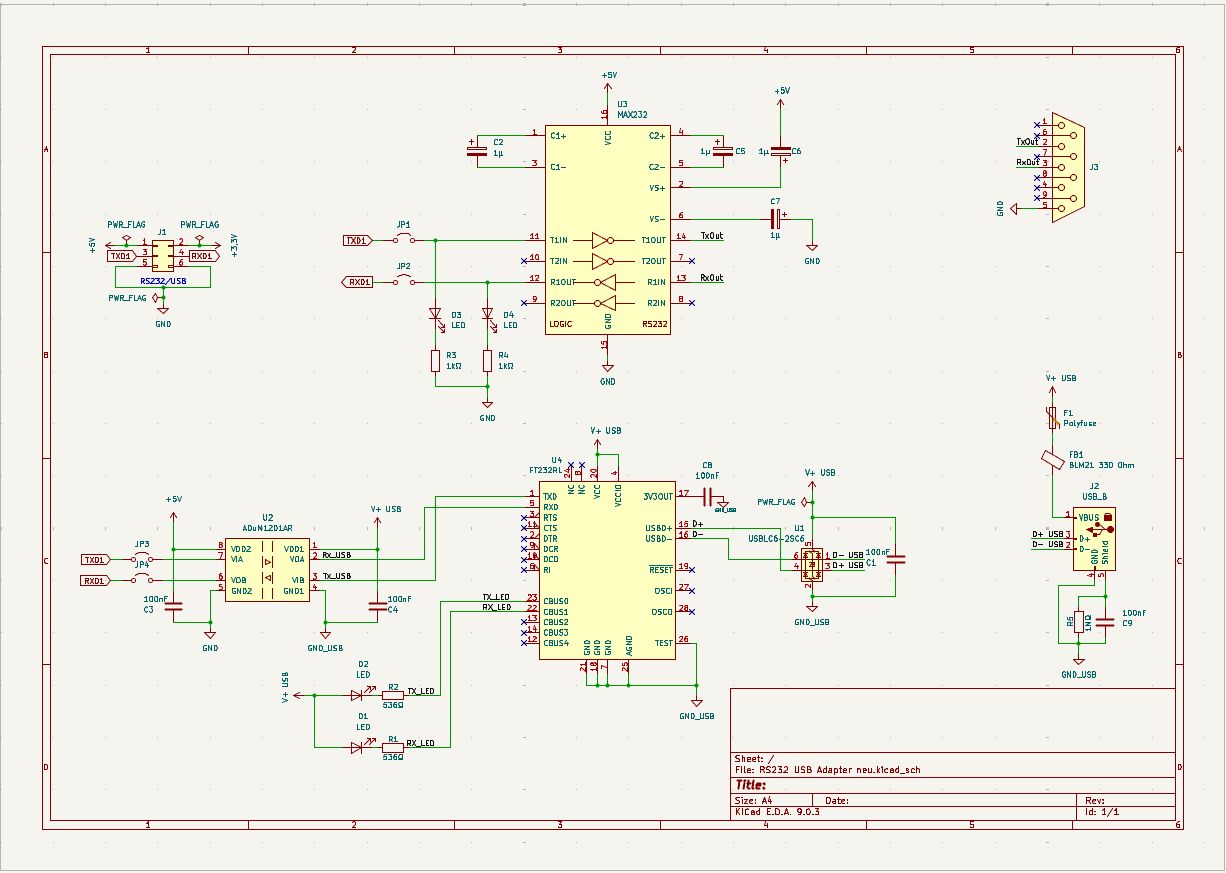
Task: Select resistor R6 1MΩ below USB connector
Action: tap(1078, 622)
